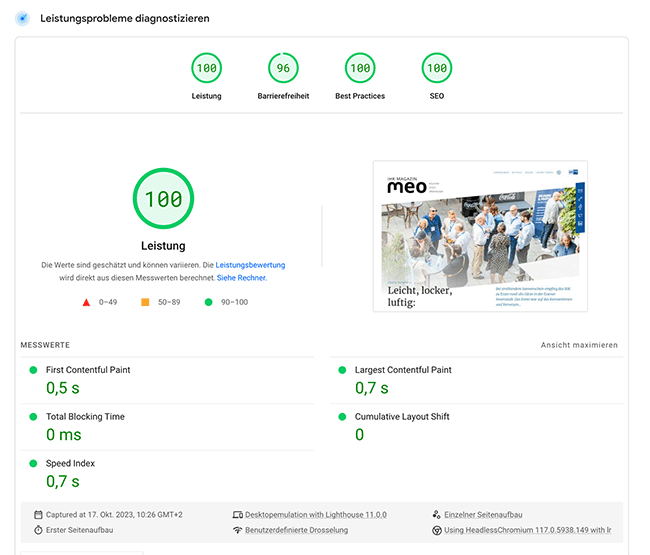Click 'Desktopemulation with Lighthouse 11.0.0' text
650x555 pixels.
click(x=316, y=514)
